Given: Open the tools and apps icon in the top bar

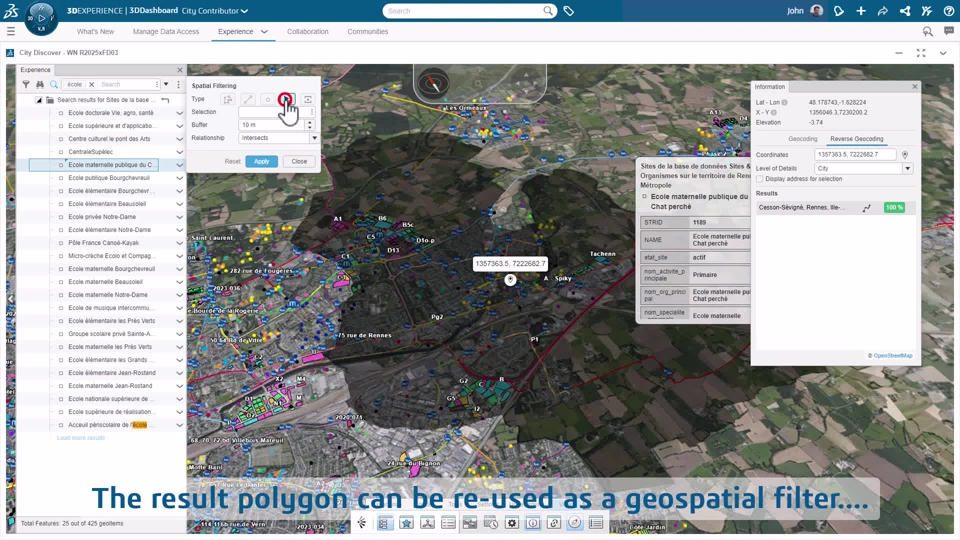Looking at the screenshot, I should tap(927, 11).
